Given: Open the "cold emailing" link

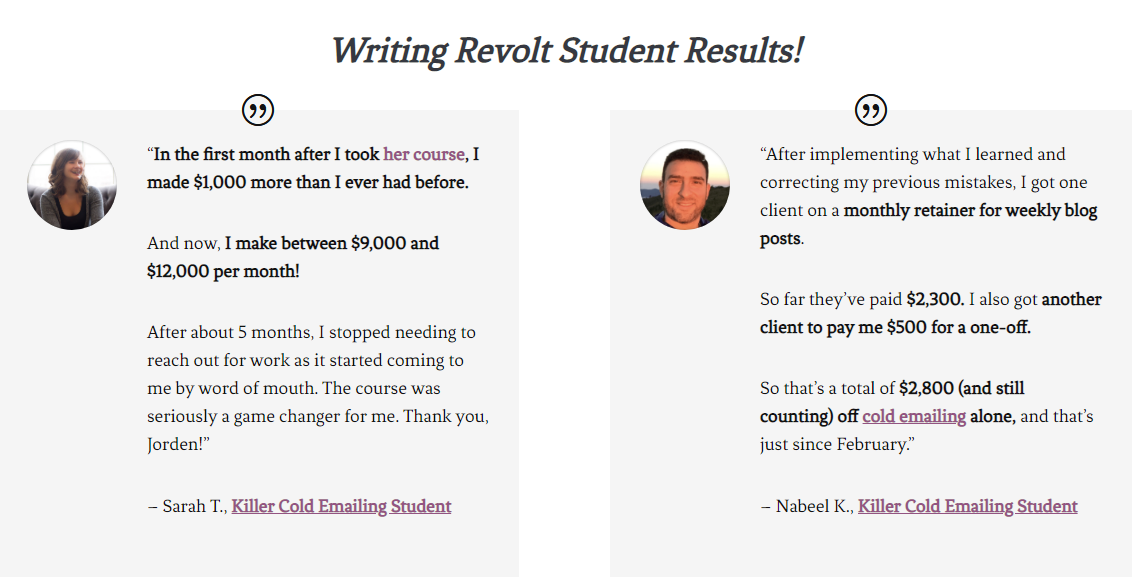Looking at the screenshot, I should 914,416.
